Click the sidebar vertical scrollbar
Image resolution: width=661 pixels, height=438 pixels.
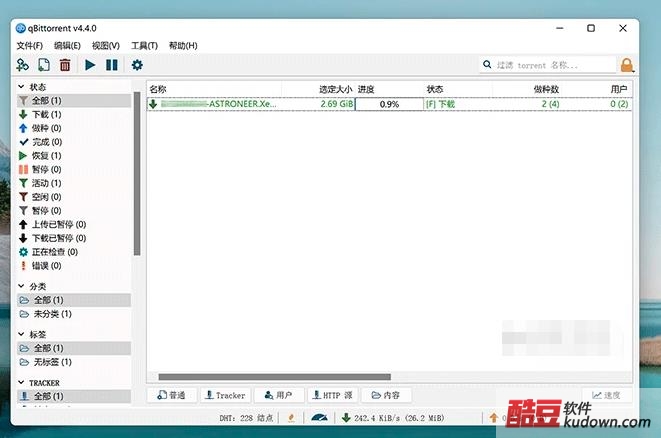tap(137, 173)
